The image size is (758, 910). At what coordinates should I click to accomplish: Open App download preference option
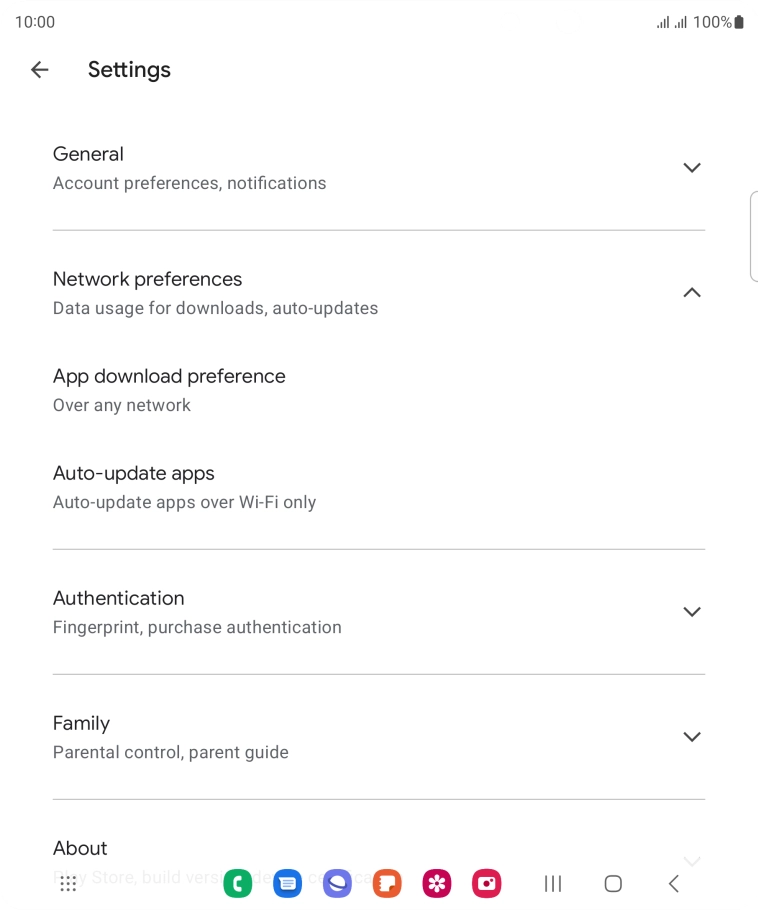pyautogui.click(x=169, y=389)
